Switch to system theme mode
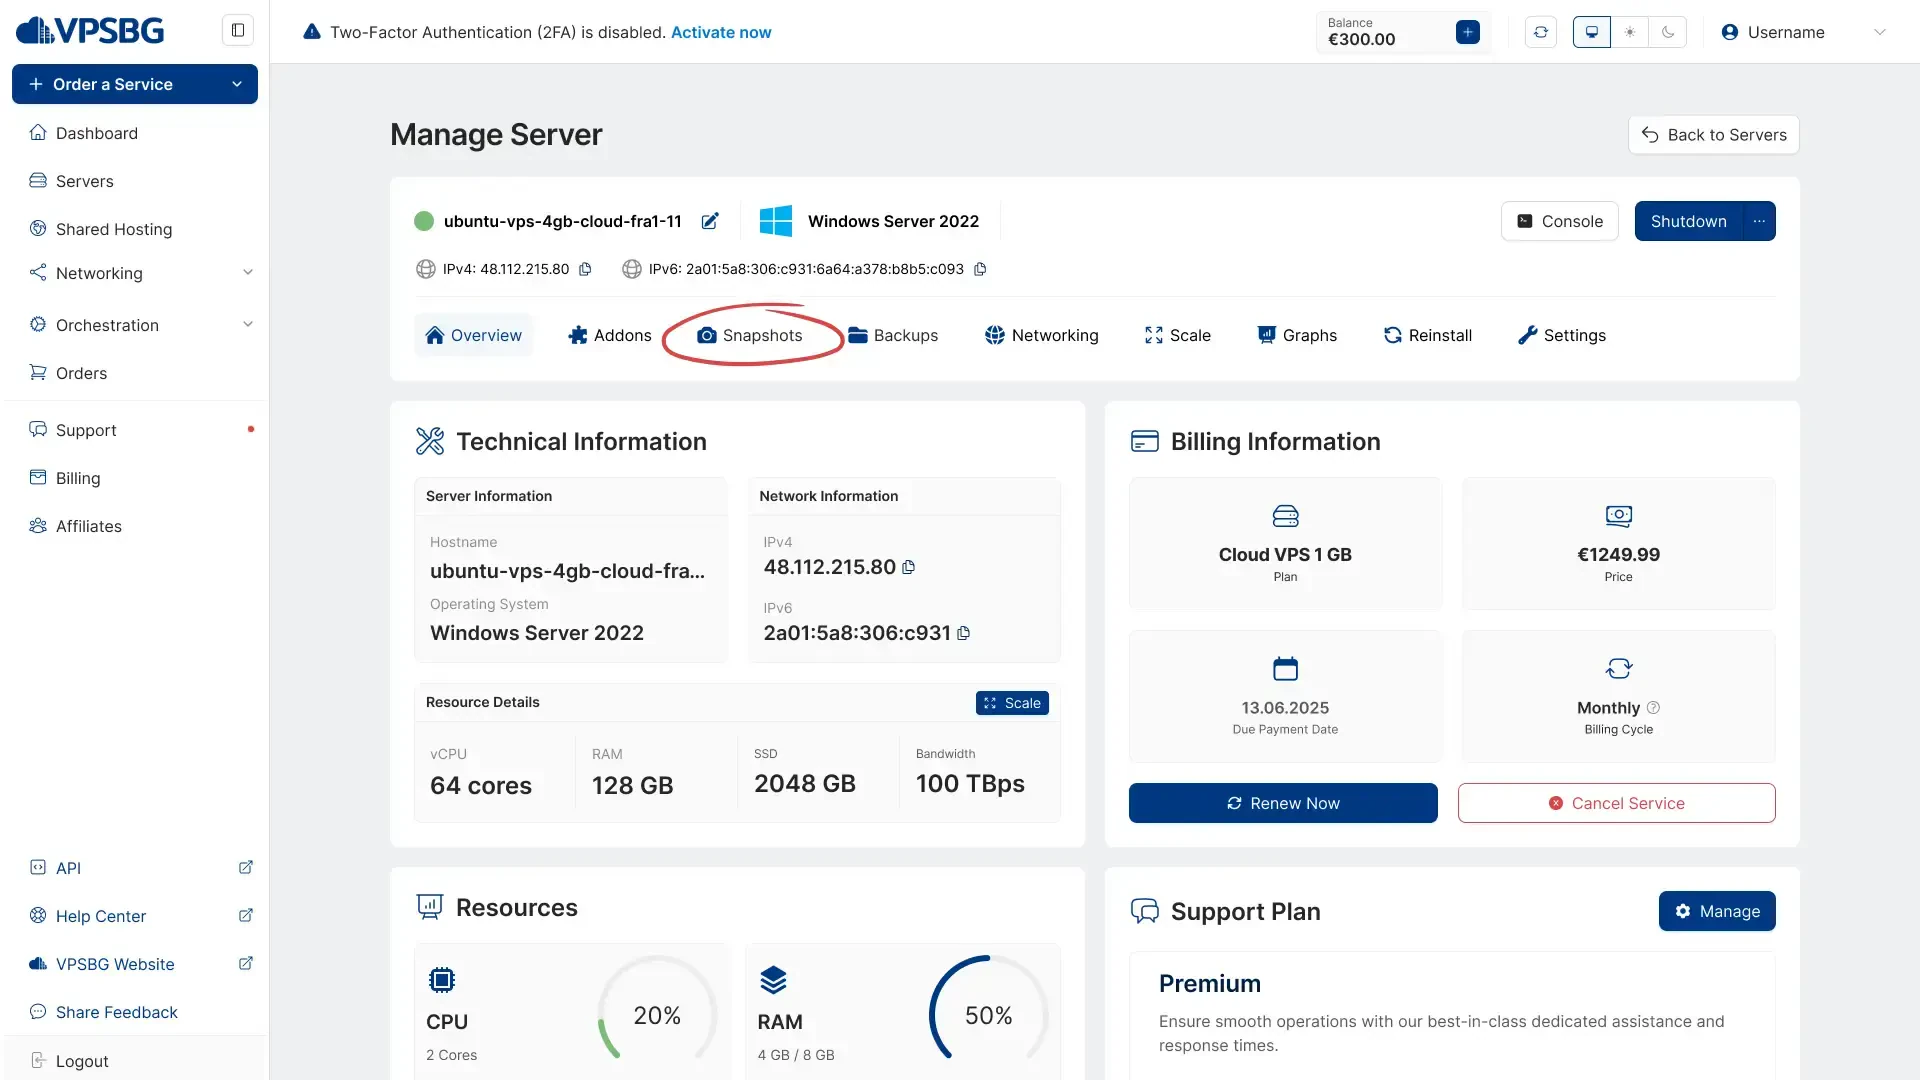This screenshot has width=1920, height=1080. 1591,32
